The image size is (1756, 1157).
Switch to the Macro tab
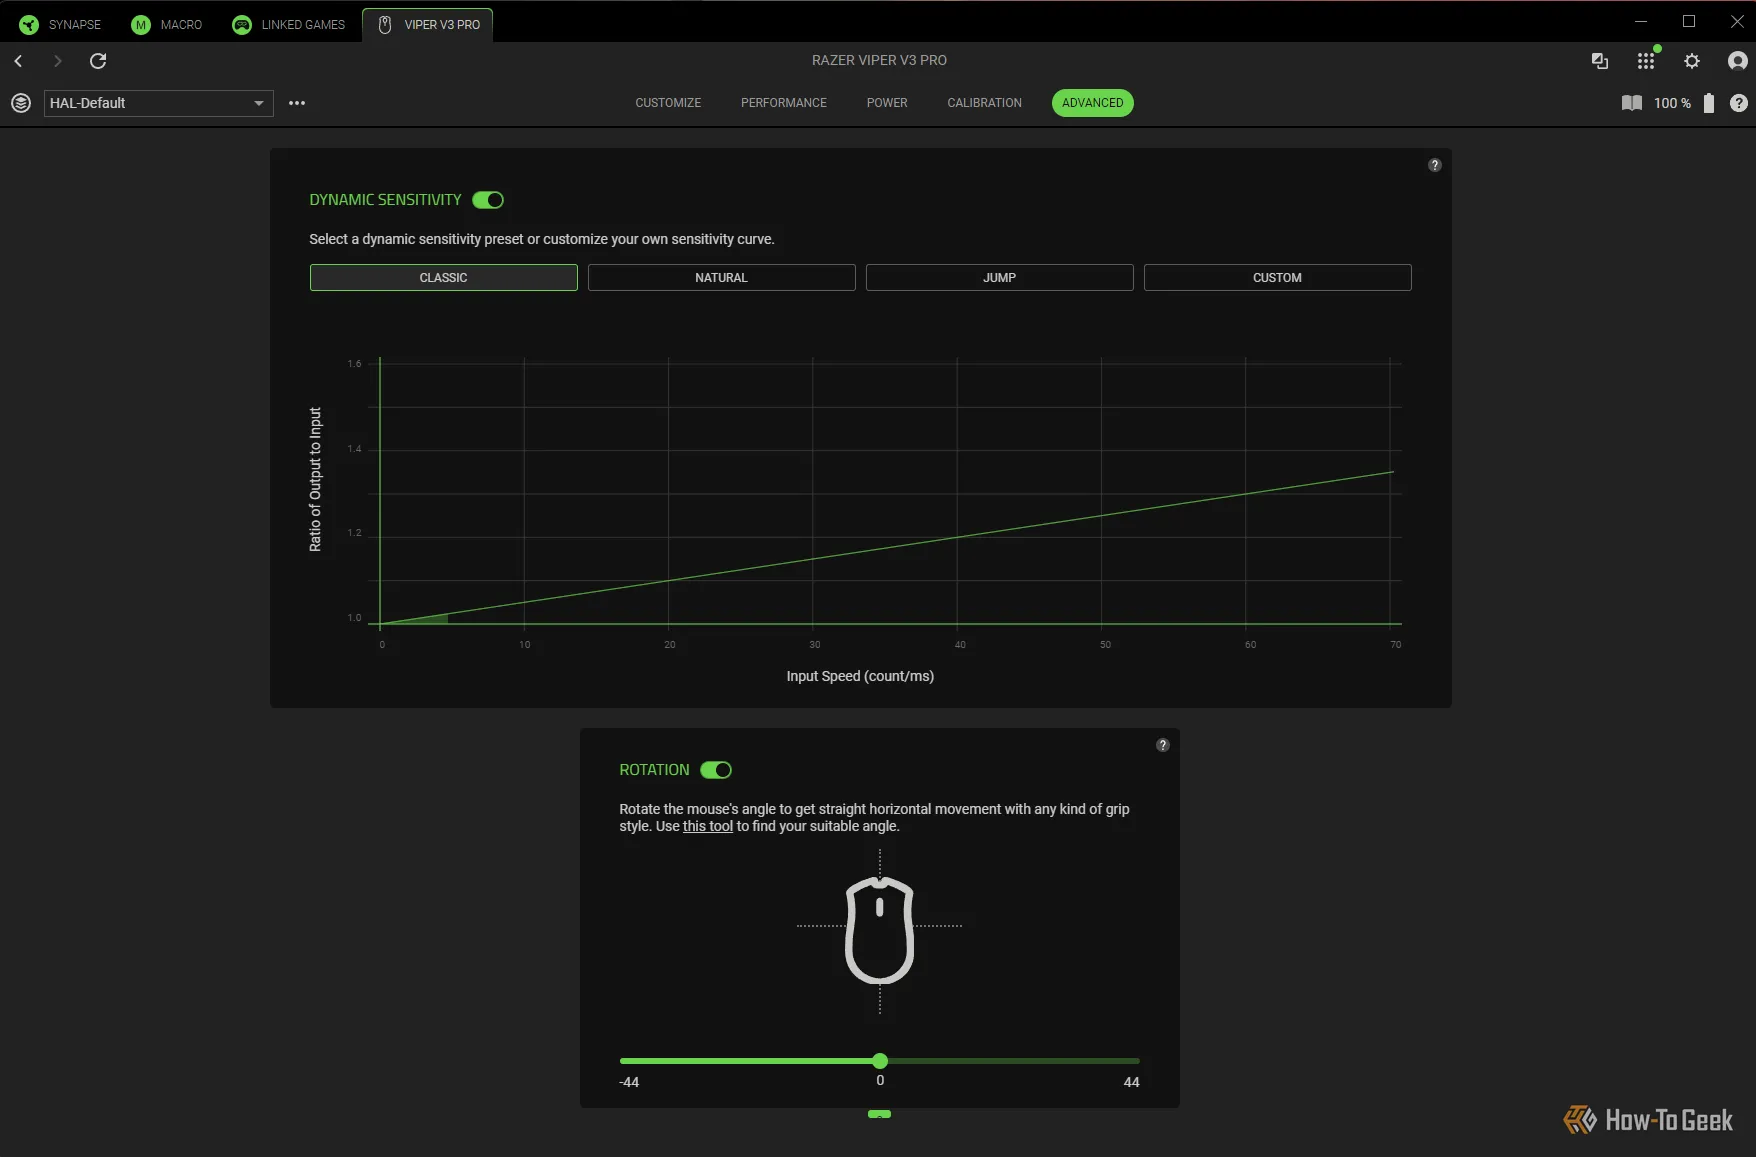167,25
